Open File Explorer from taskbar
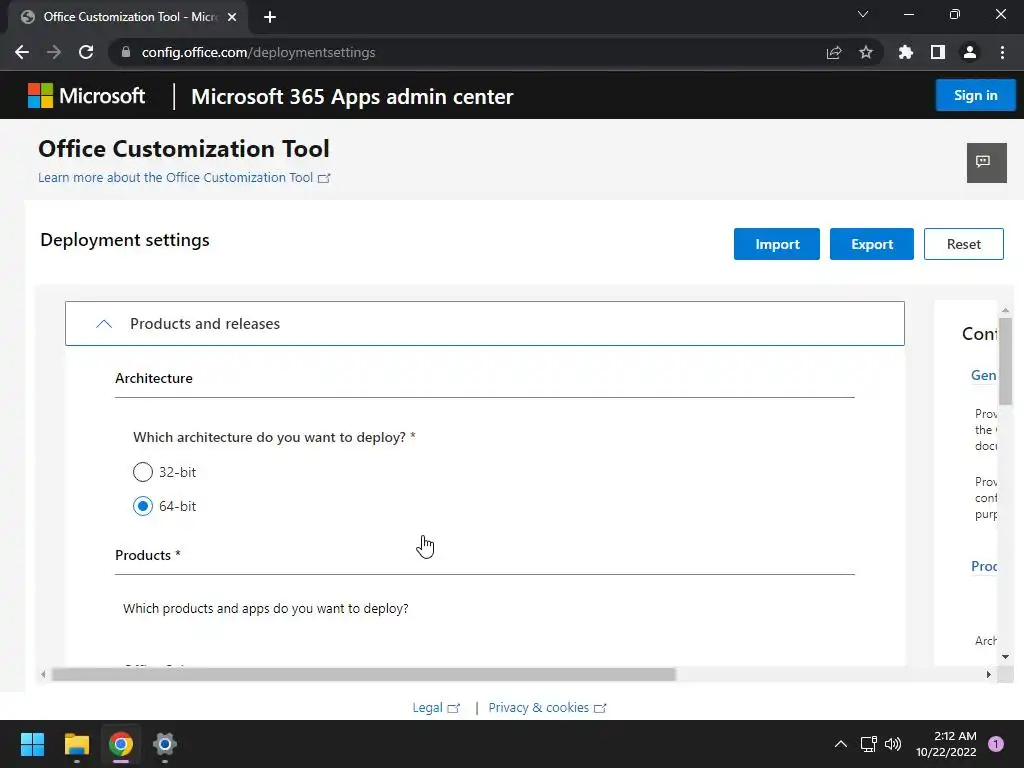Image resolution: width=1024 pixels, height=768 pixels. tap(76, 744)
